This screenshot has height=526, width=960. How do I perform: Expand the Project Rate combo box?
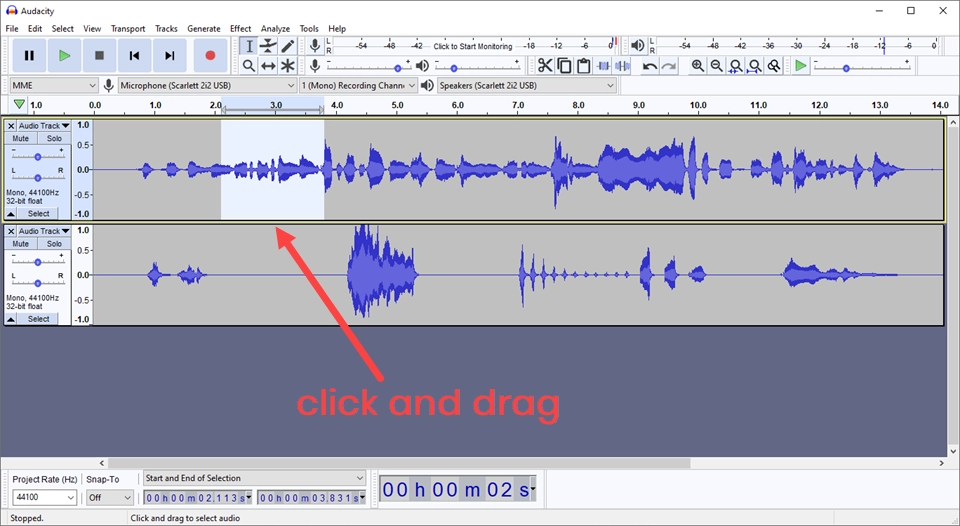tap(44, 497)
